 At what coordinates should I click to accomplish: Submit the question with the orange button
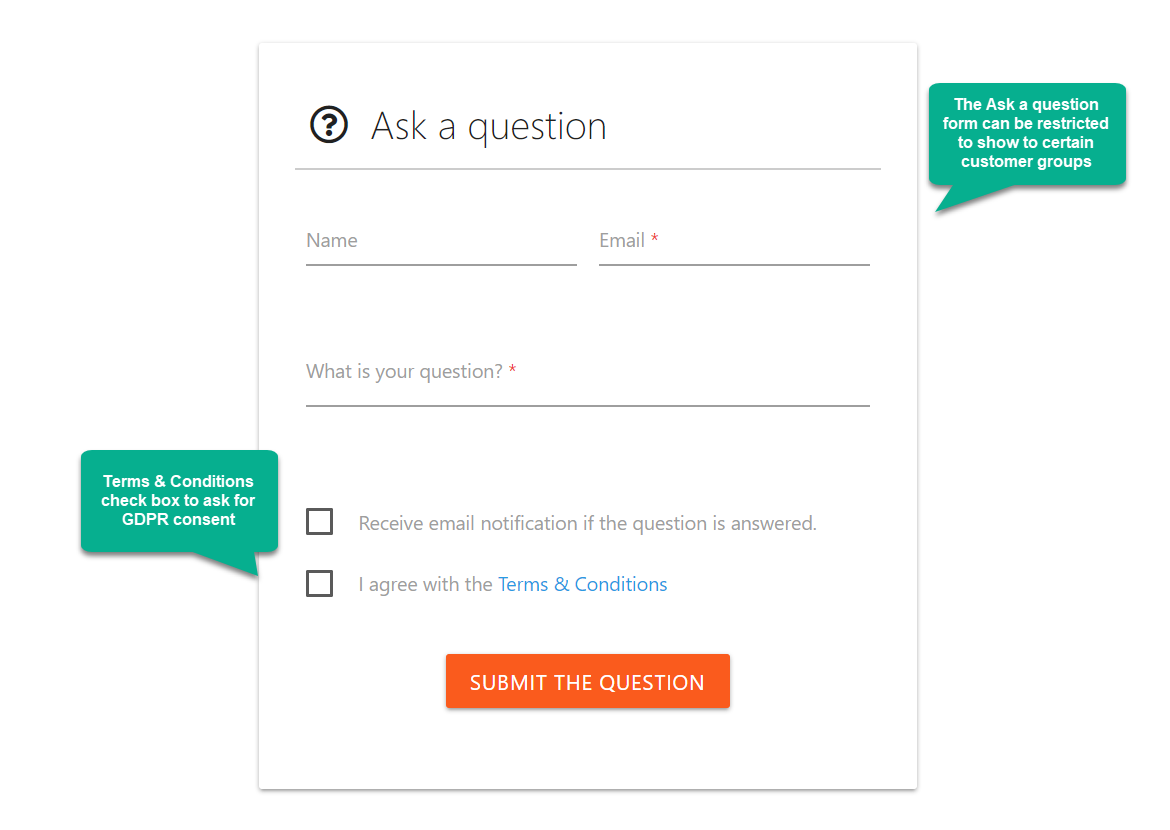coord(588,681)
